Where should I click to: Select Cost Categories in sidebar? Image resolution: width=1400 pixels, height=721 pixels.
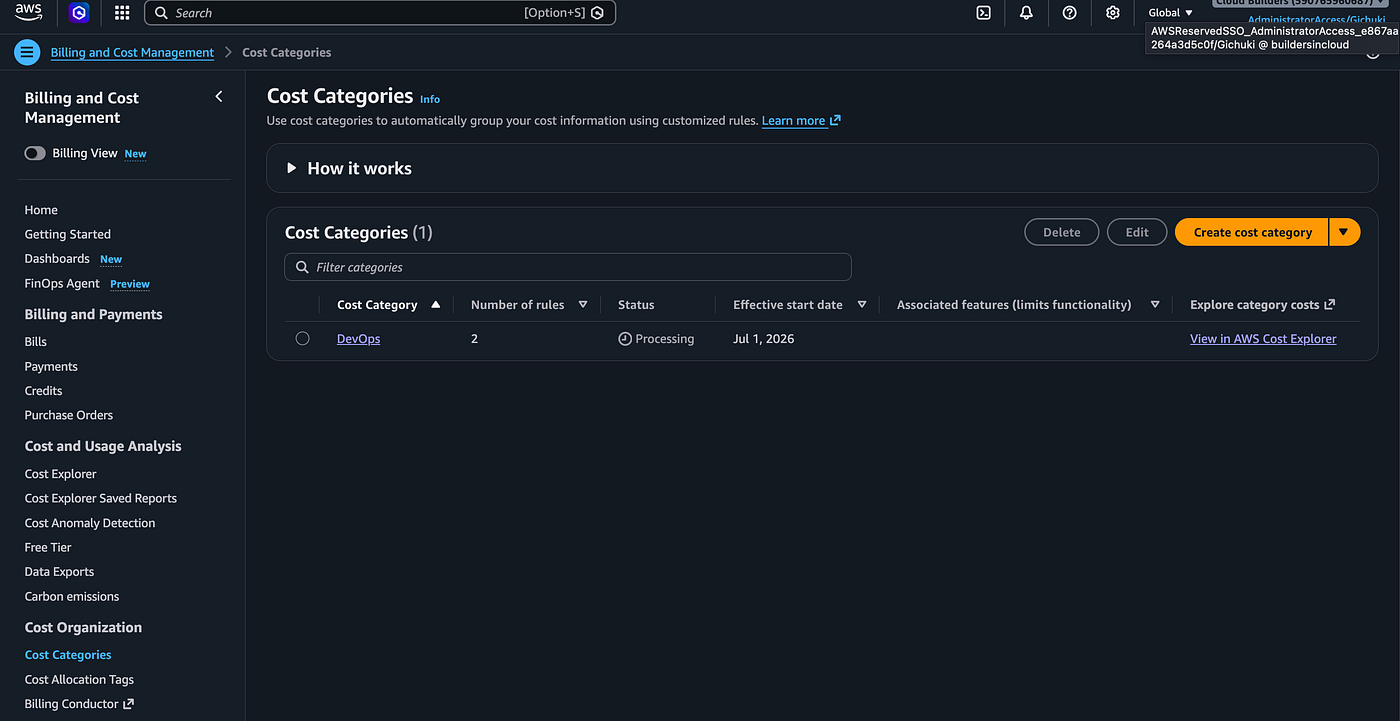click(x=68, y=655)
